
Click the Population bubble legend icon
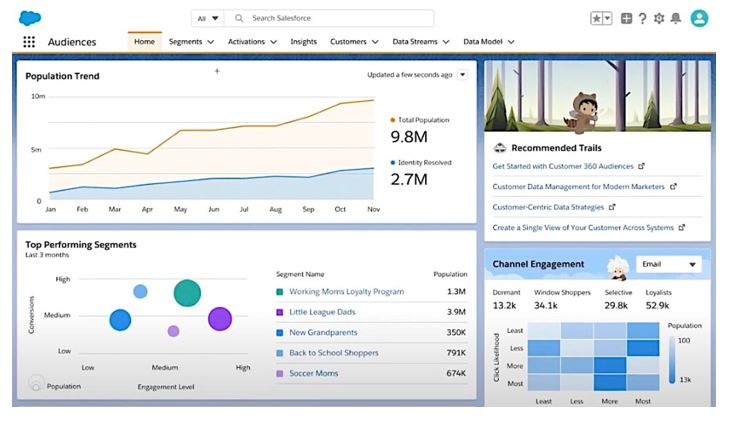point(36,383)
